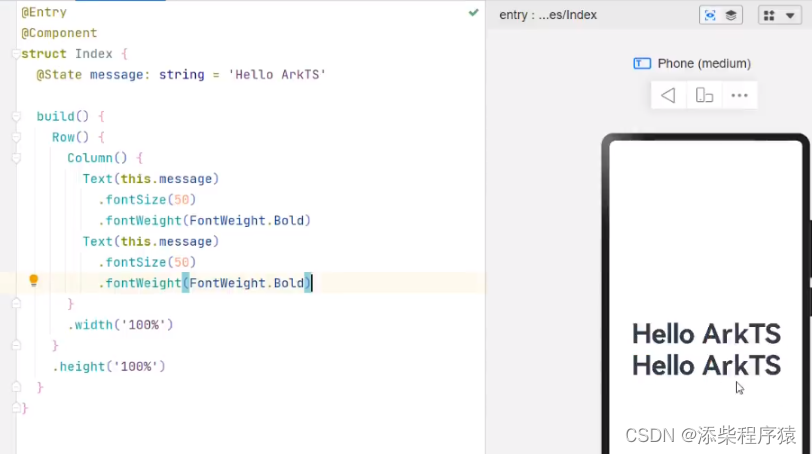Click the yellow lightbulb quick-fix icon
This screenshot has height=454, width=812.
click(x=34, y=281)
